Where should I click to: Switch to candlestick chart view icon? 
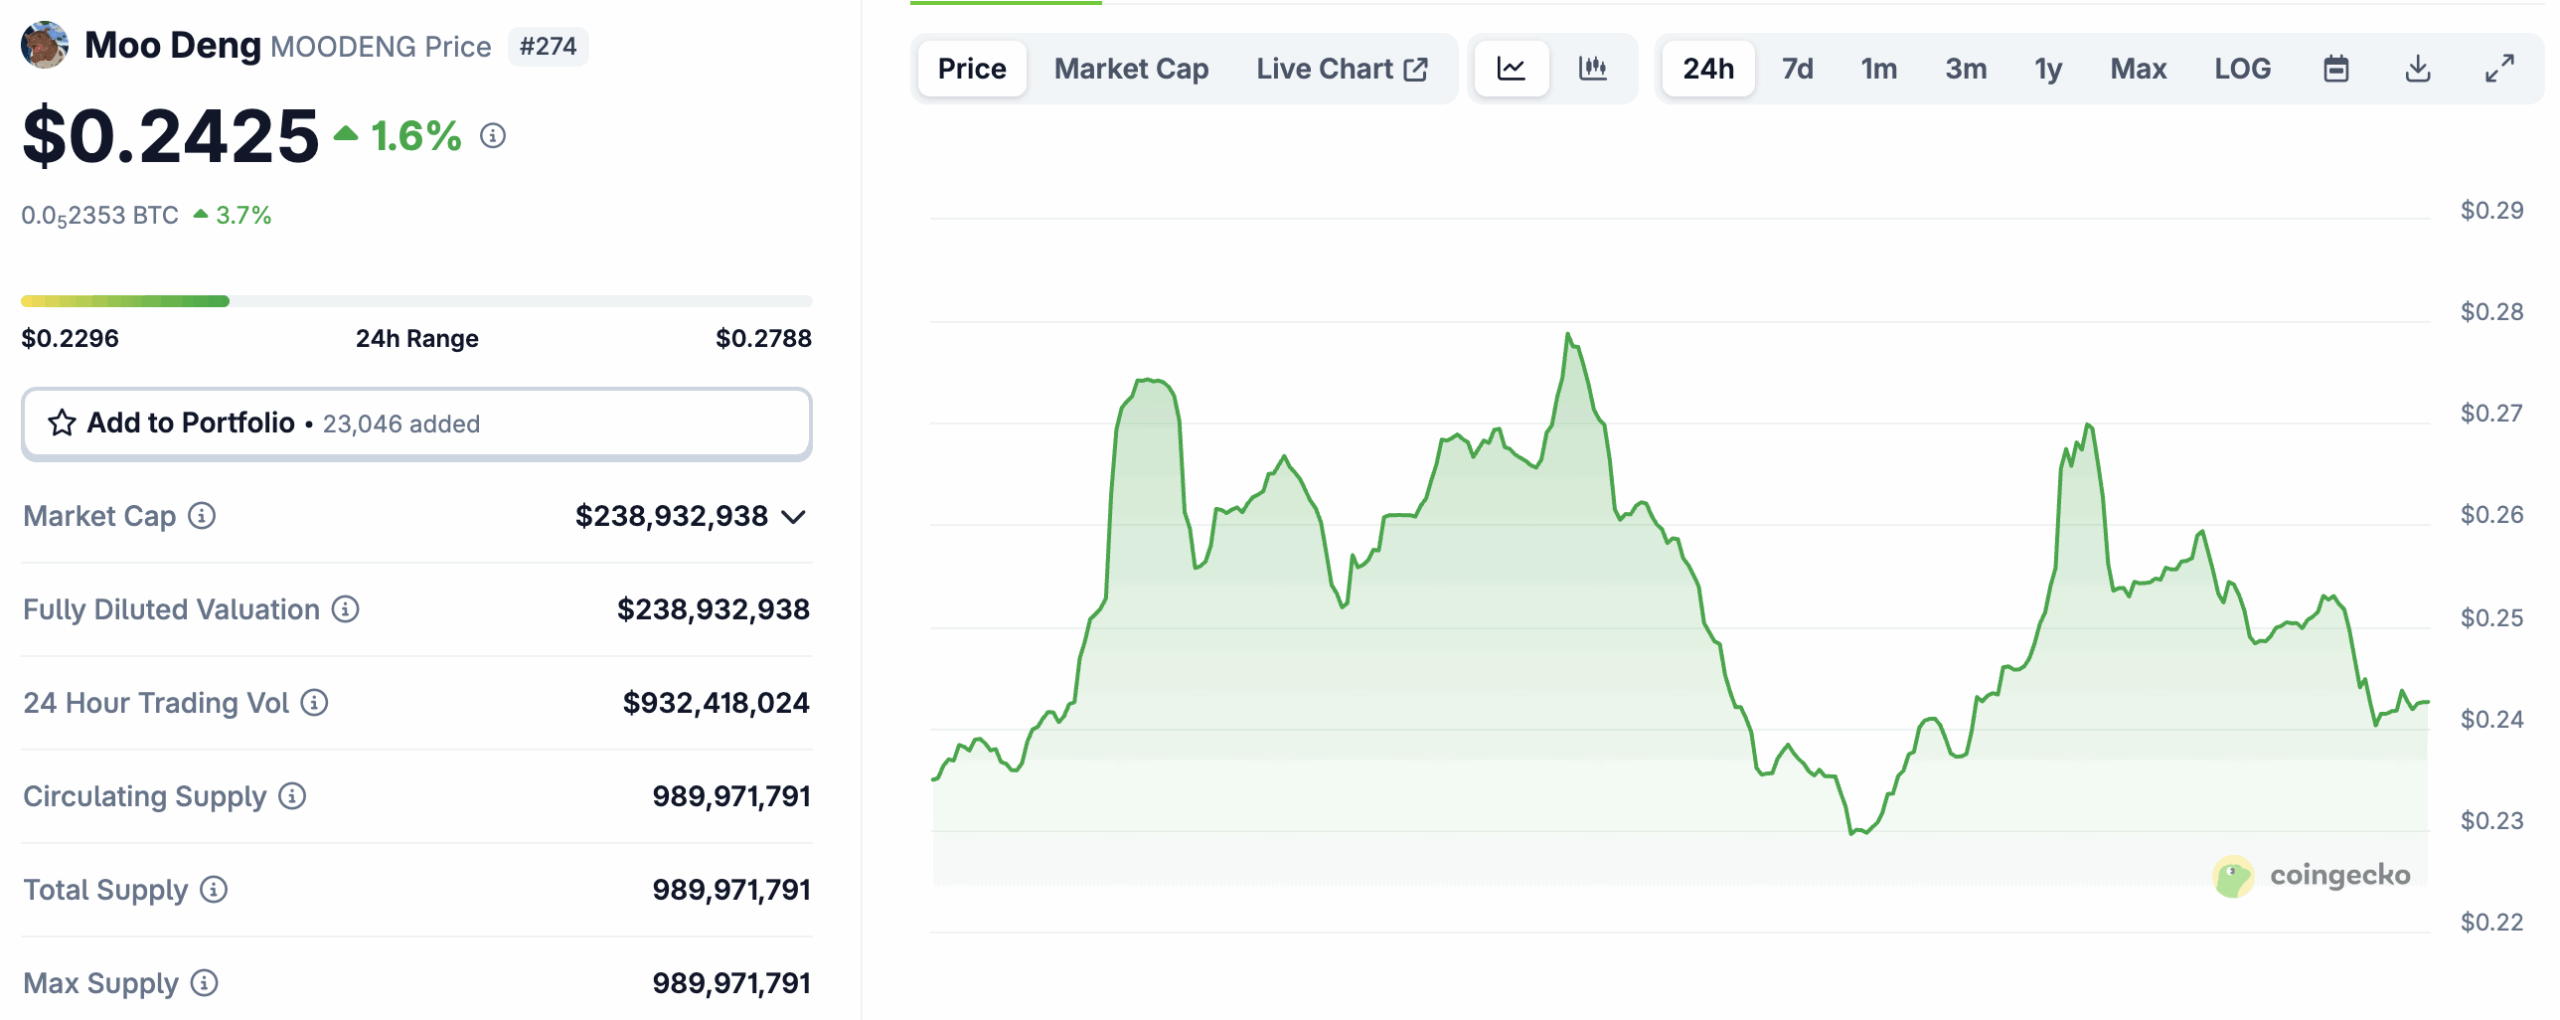(1592, 69)
